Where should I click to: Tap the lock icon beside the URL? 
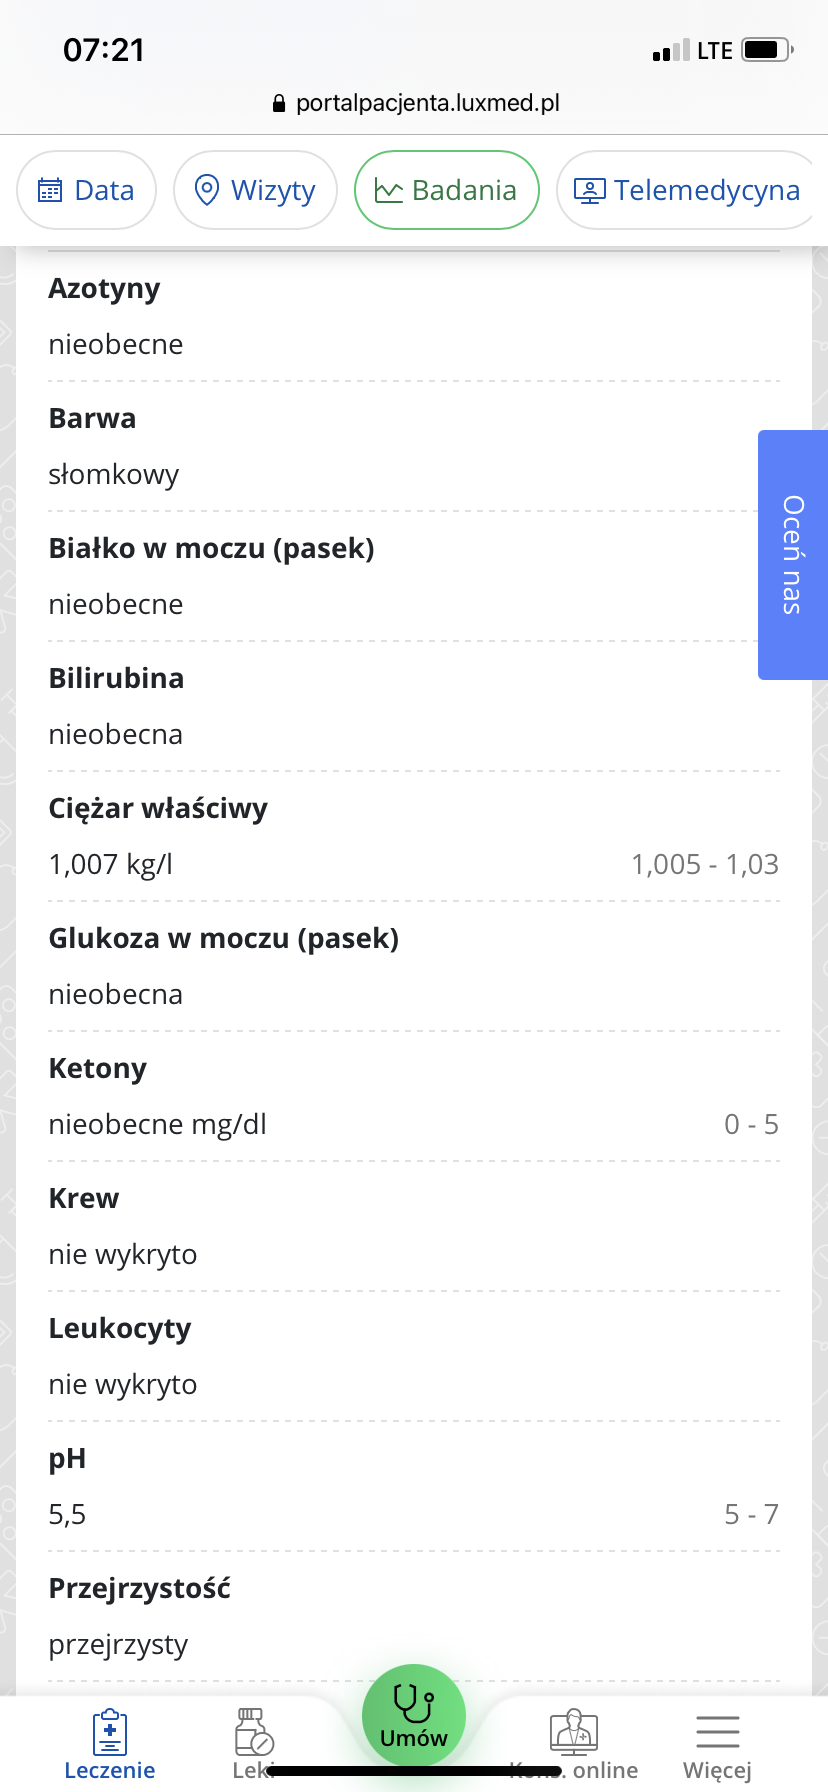[x=279, y=104]
